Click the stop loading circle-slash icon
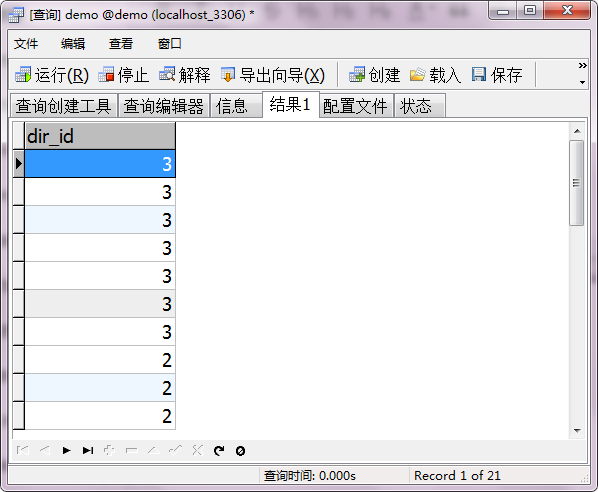 pos(240,451)
